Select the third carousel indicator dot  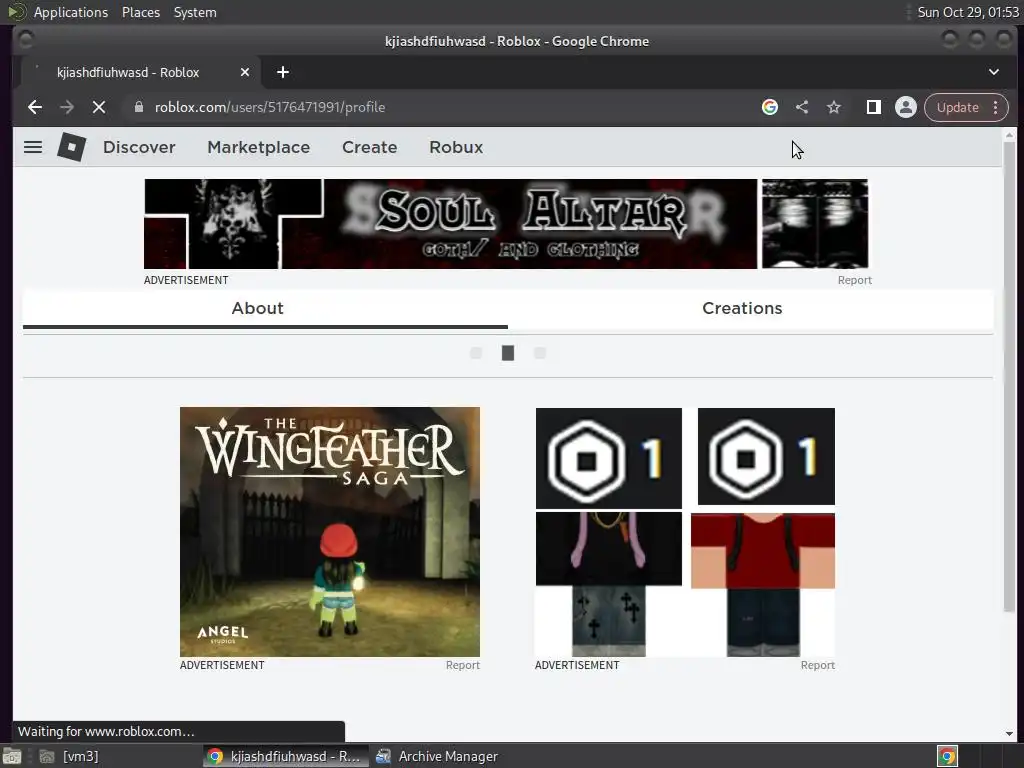click(x=540, y=353)
